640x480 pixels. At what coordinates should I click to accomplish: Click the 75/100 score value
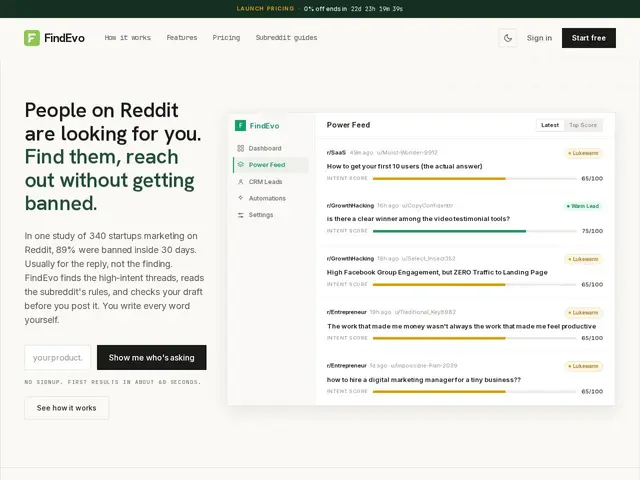(592, 231)
